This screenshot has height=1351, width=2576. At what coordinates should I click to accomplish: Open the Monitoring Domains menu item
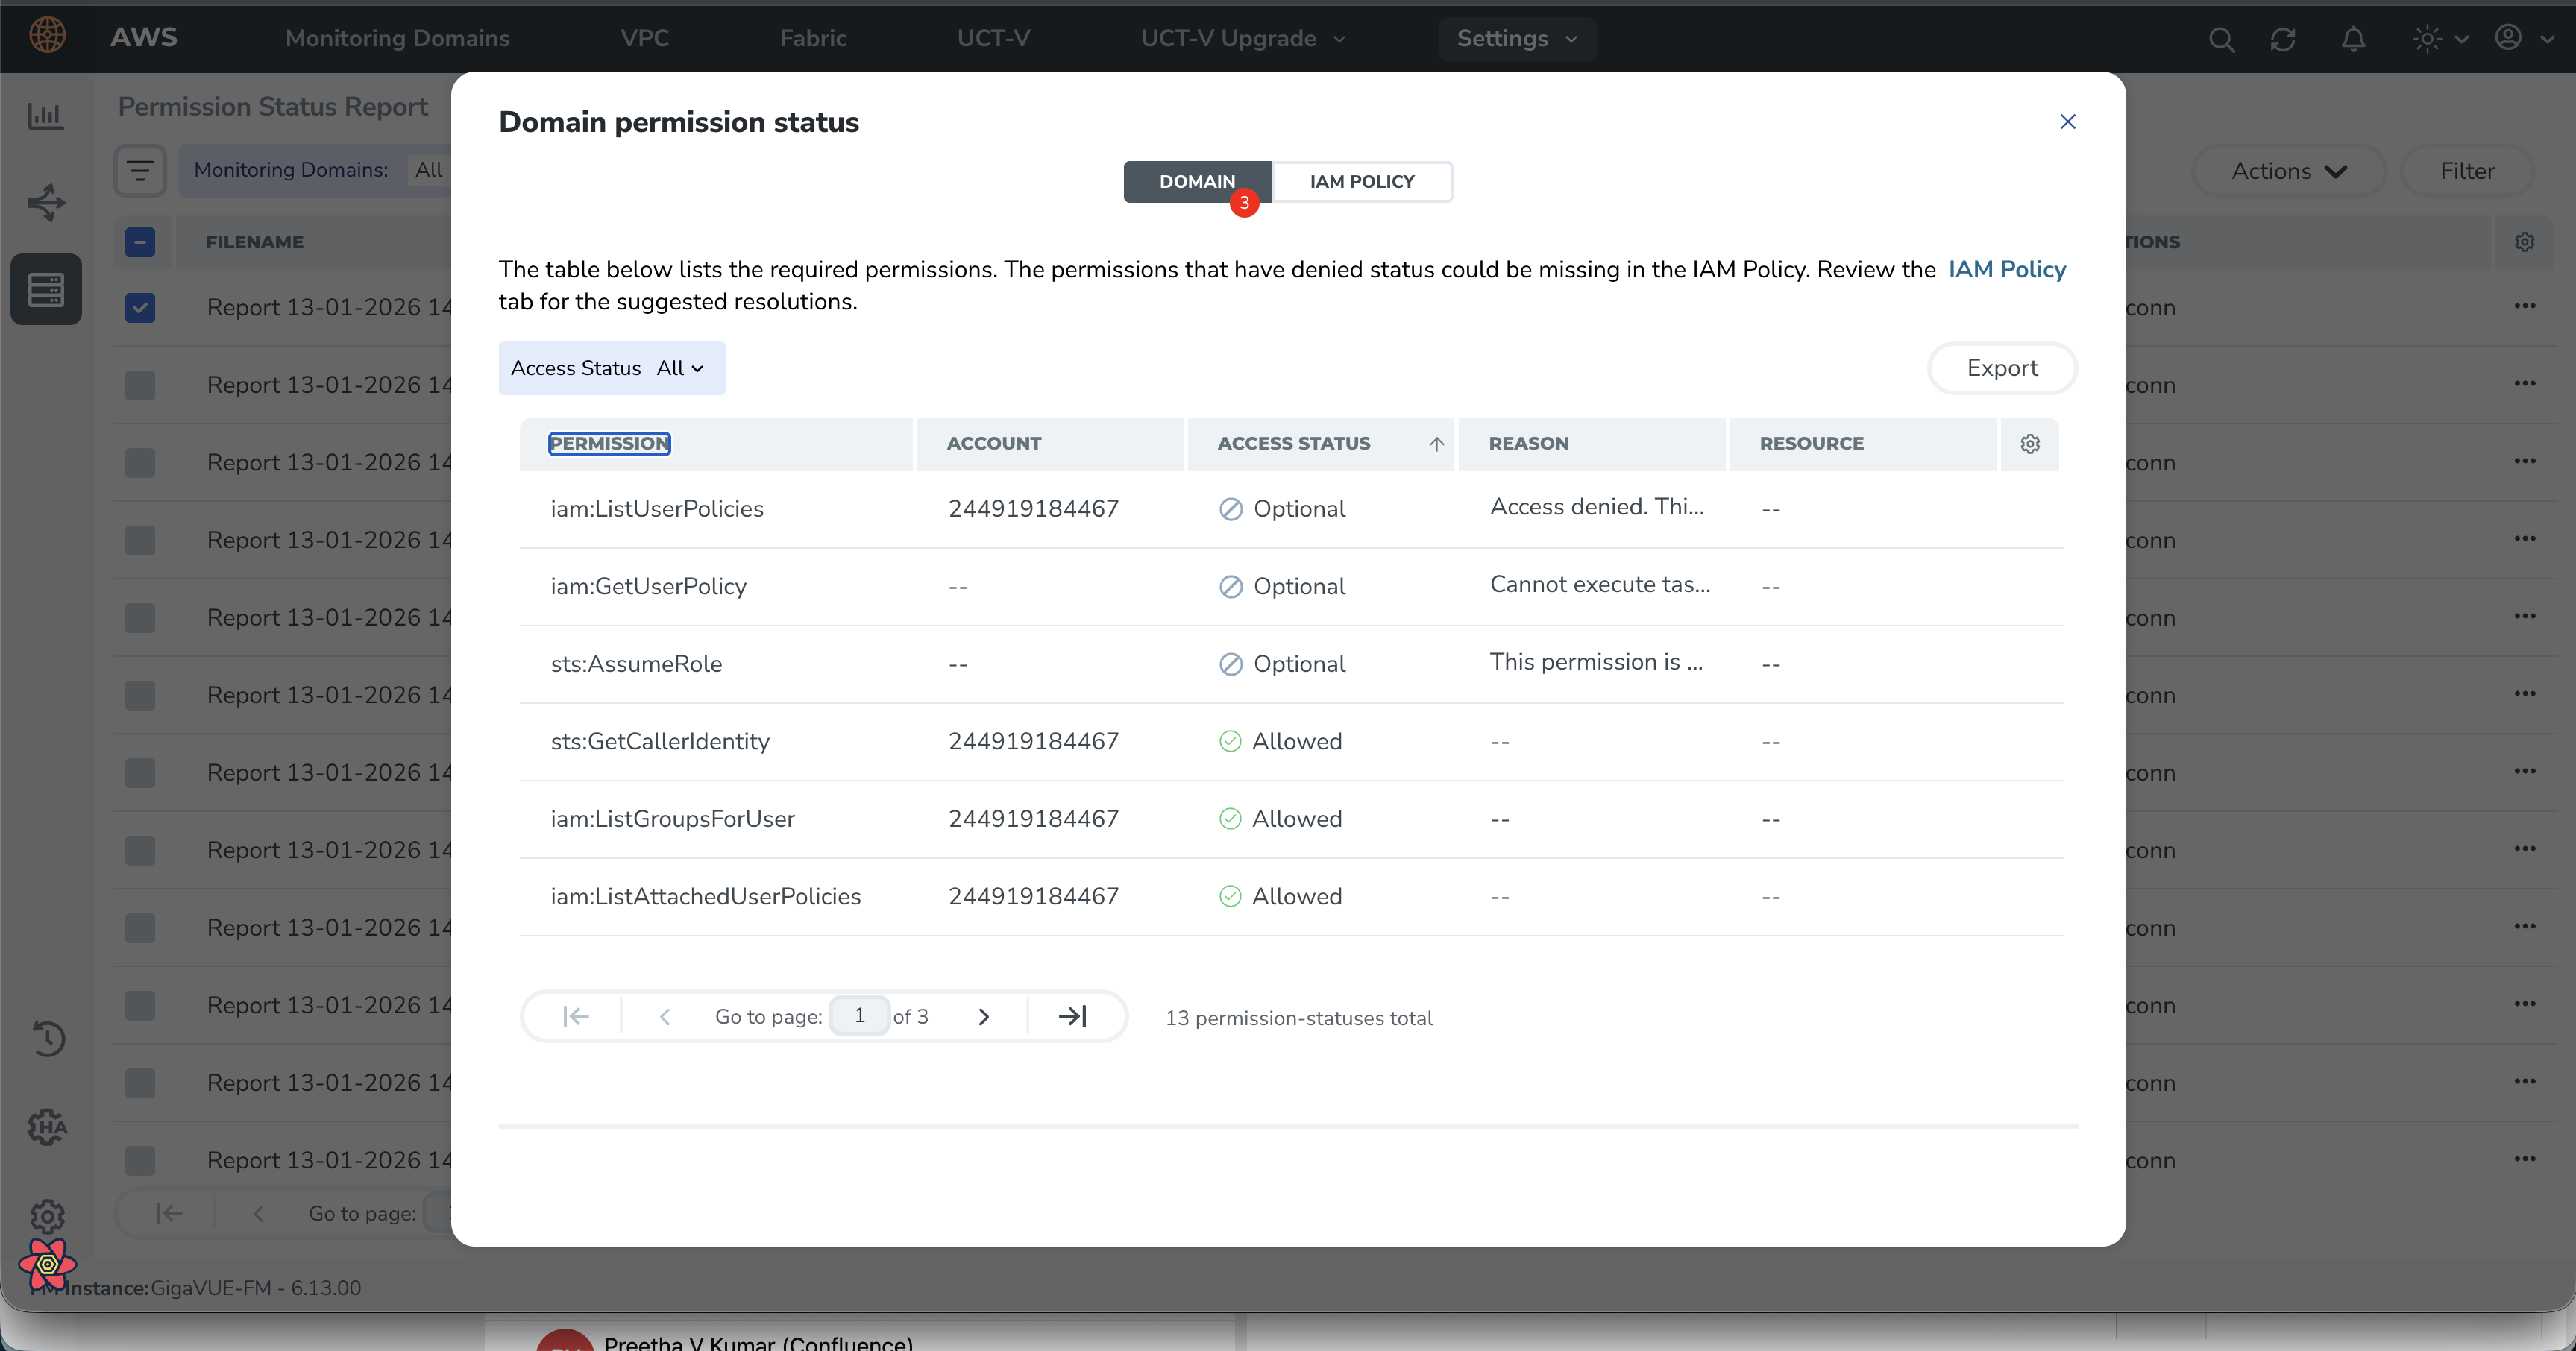point(397,39)
